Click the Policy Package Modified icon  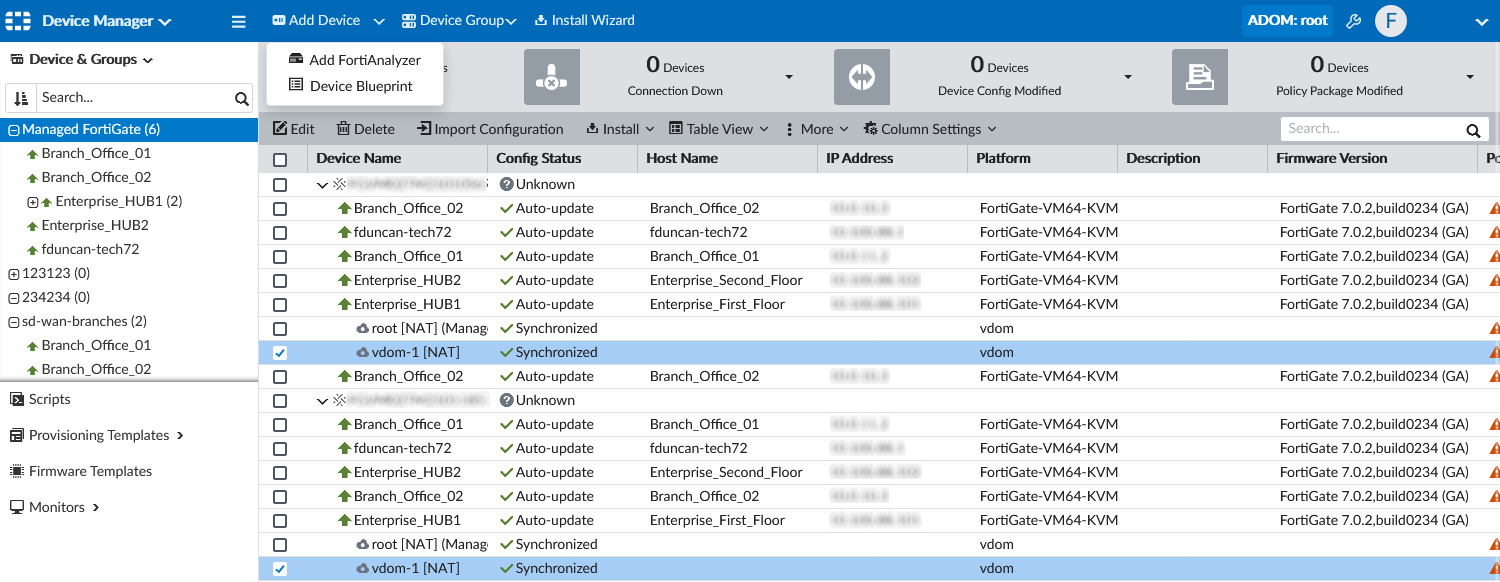click(1199, 78)
